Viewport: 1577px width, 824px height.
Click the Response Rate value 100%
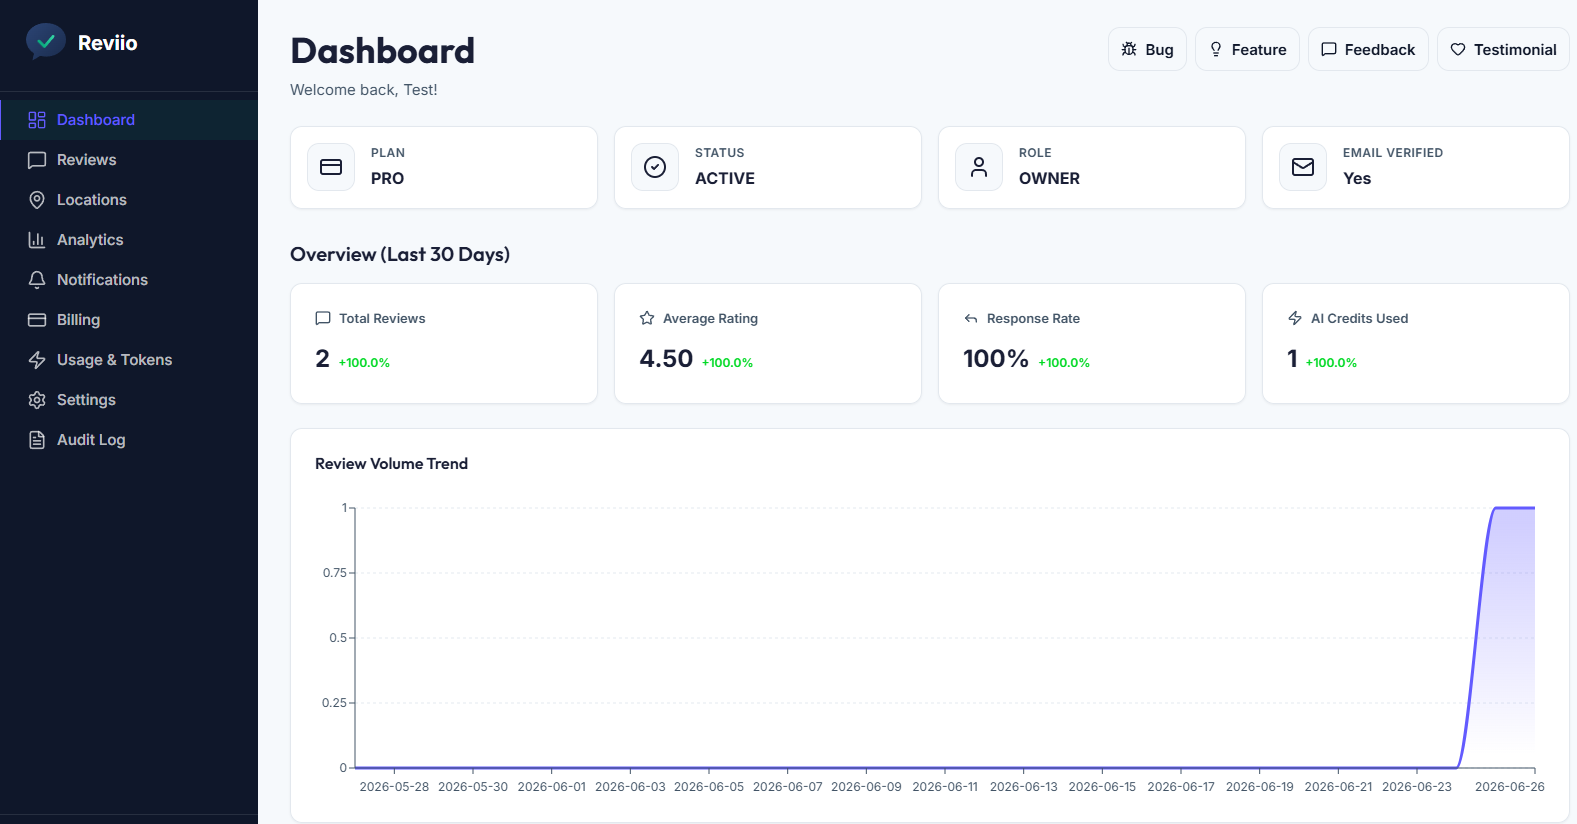click(x=996, y=359)
